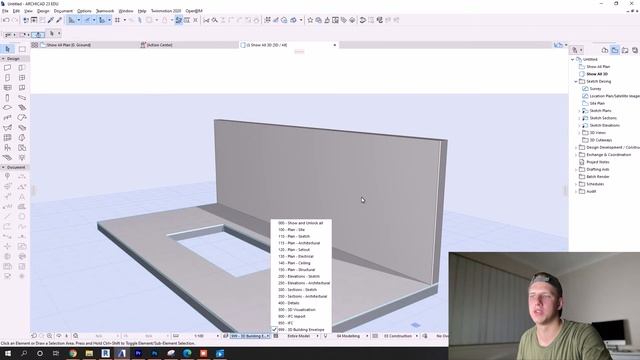Viewport: 640px width, 360px height.
Task: Click the Scale icon in the bottom bar
Action: (176, 336)
